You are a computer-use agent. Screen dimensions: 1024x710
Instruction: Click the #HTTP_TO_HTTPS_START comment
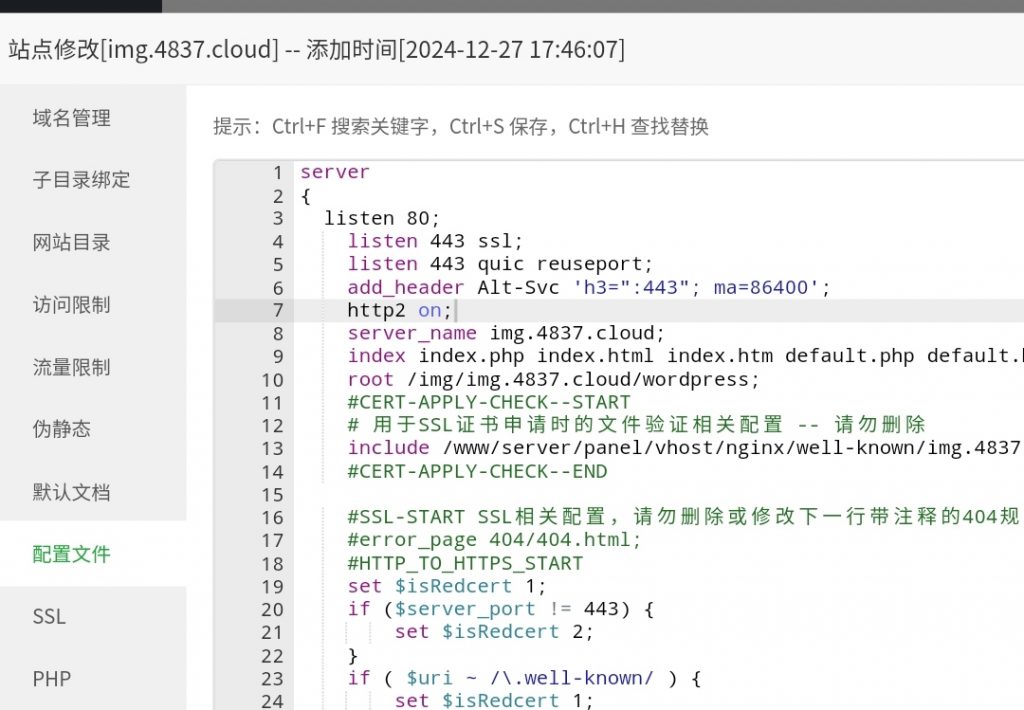click(465, 563)
